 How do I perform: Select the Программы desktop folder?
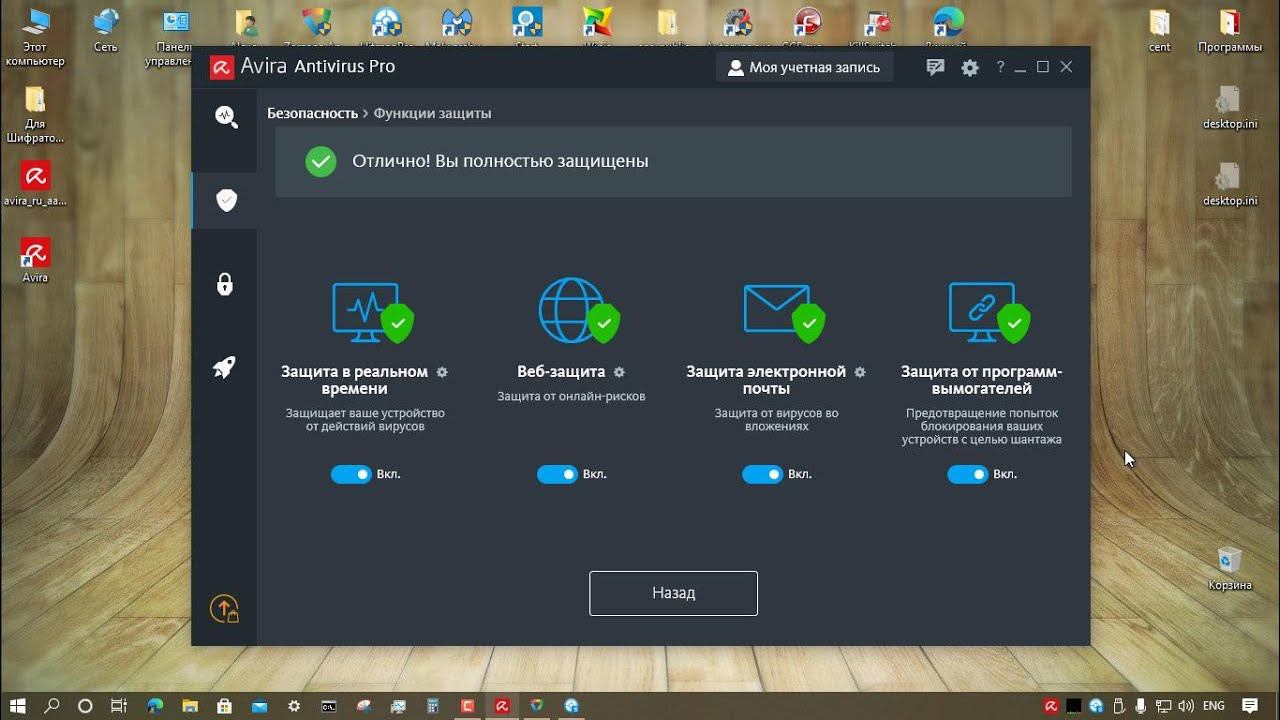(x=1229, y=31)
